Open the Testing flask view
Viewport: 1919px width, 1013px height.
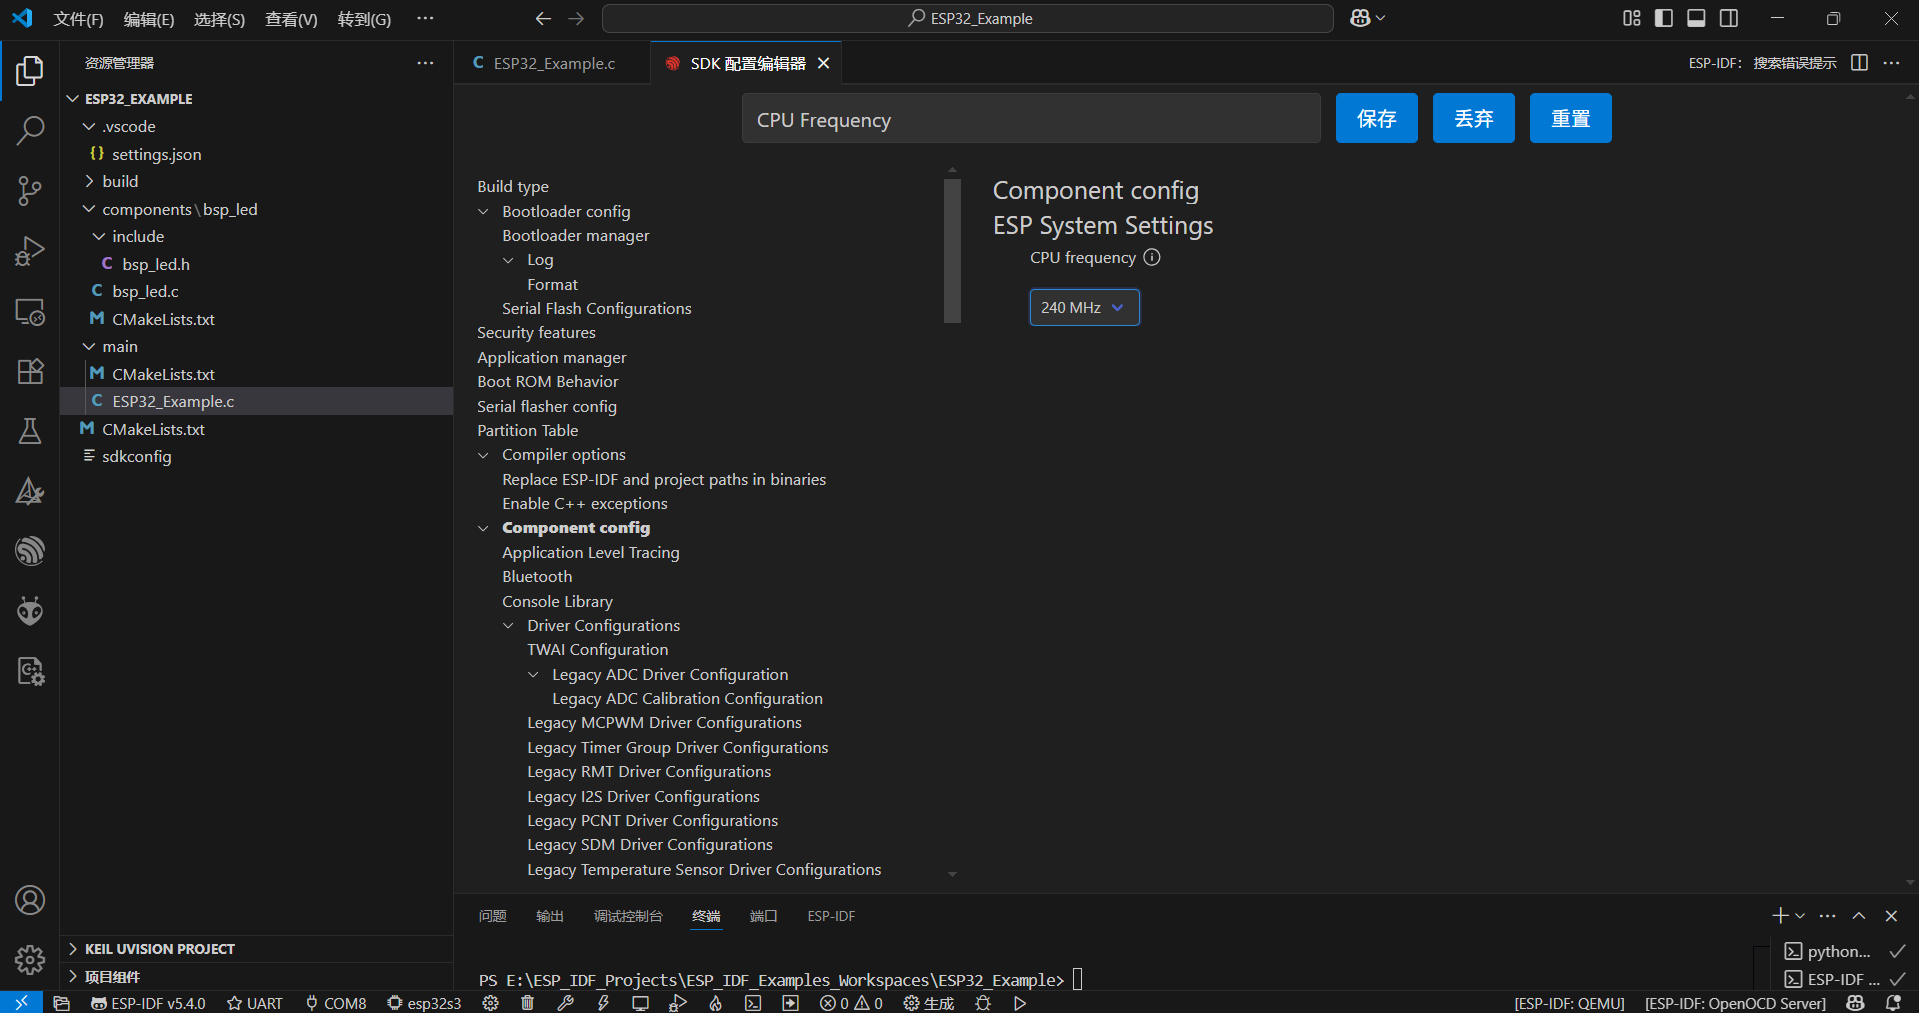(x=30, y=431)
